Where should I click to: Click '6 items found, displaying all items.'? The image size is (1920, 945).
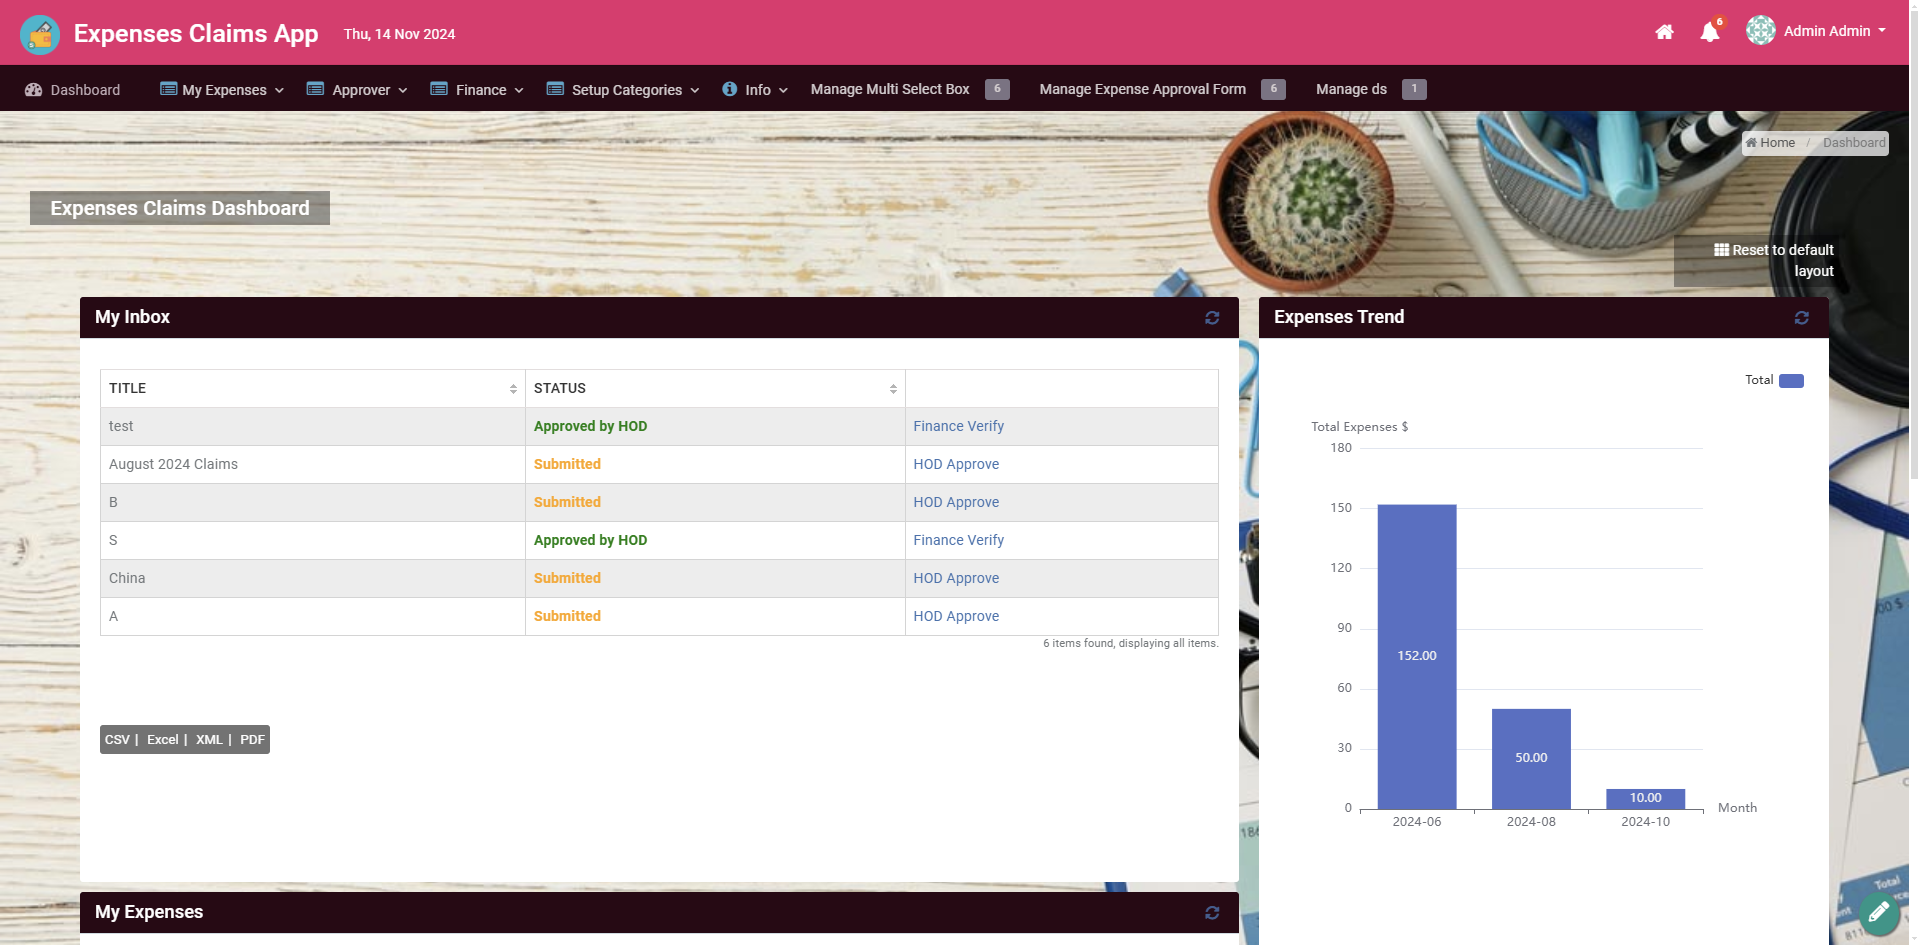1131,643
